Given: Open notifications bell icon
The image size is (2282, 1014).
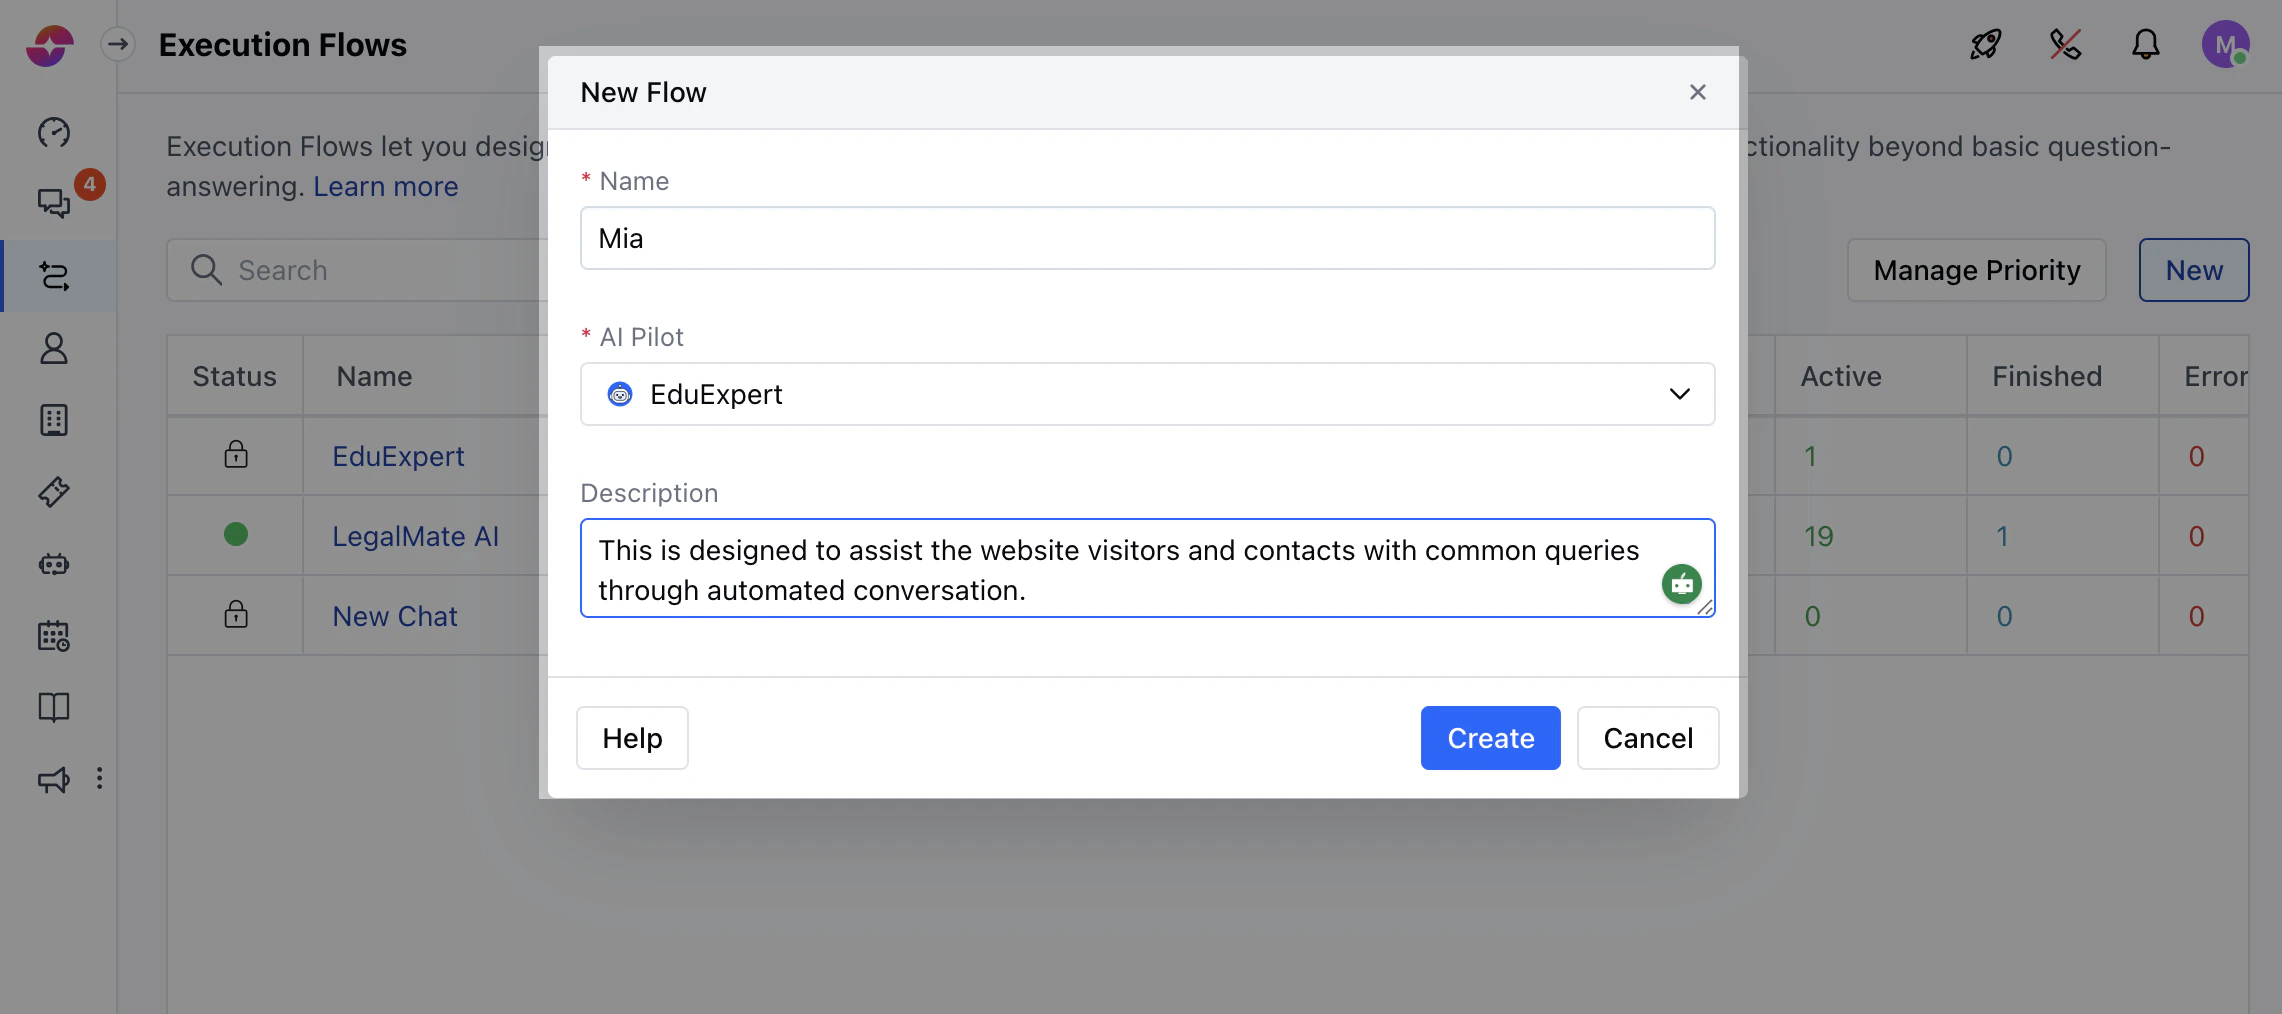Looking at the screenshot, I should pyautogui.click(x=2146, y=45).
